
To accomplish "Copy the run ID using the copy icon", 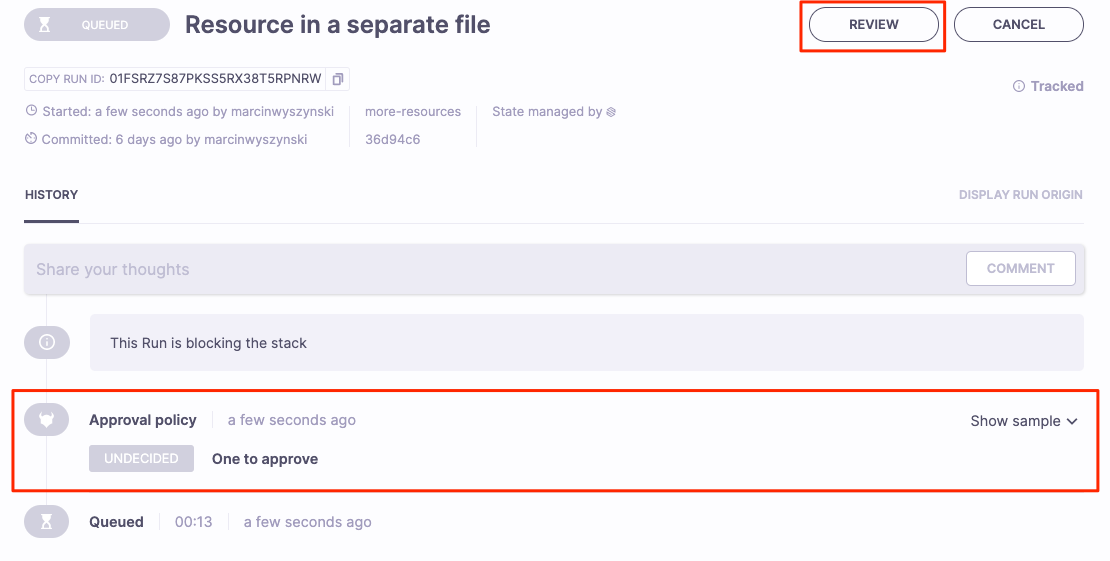I will (x=338, y=79).
